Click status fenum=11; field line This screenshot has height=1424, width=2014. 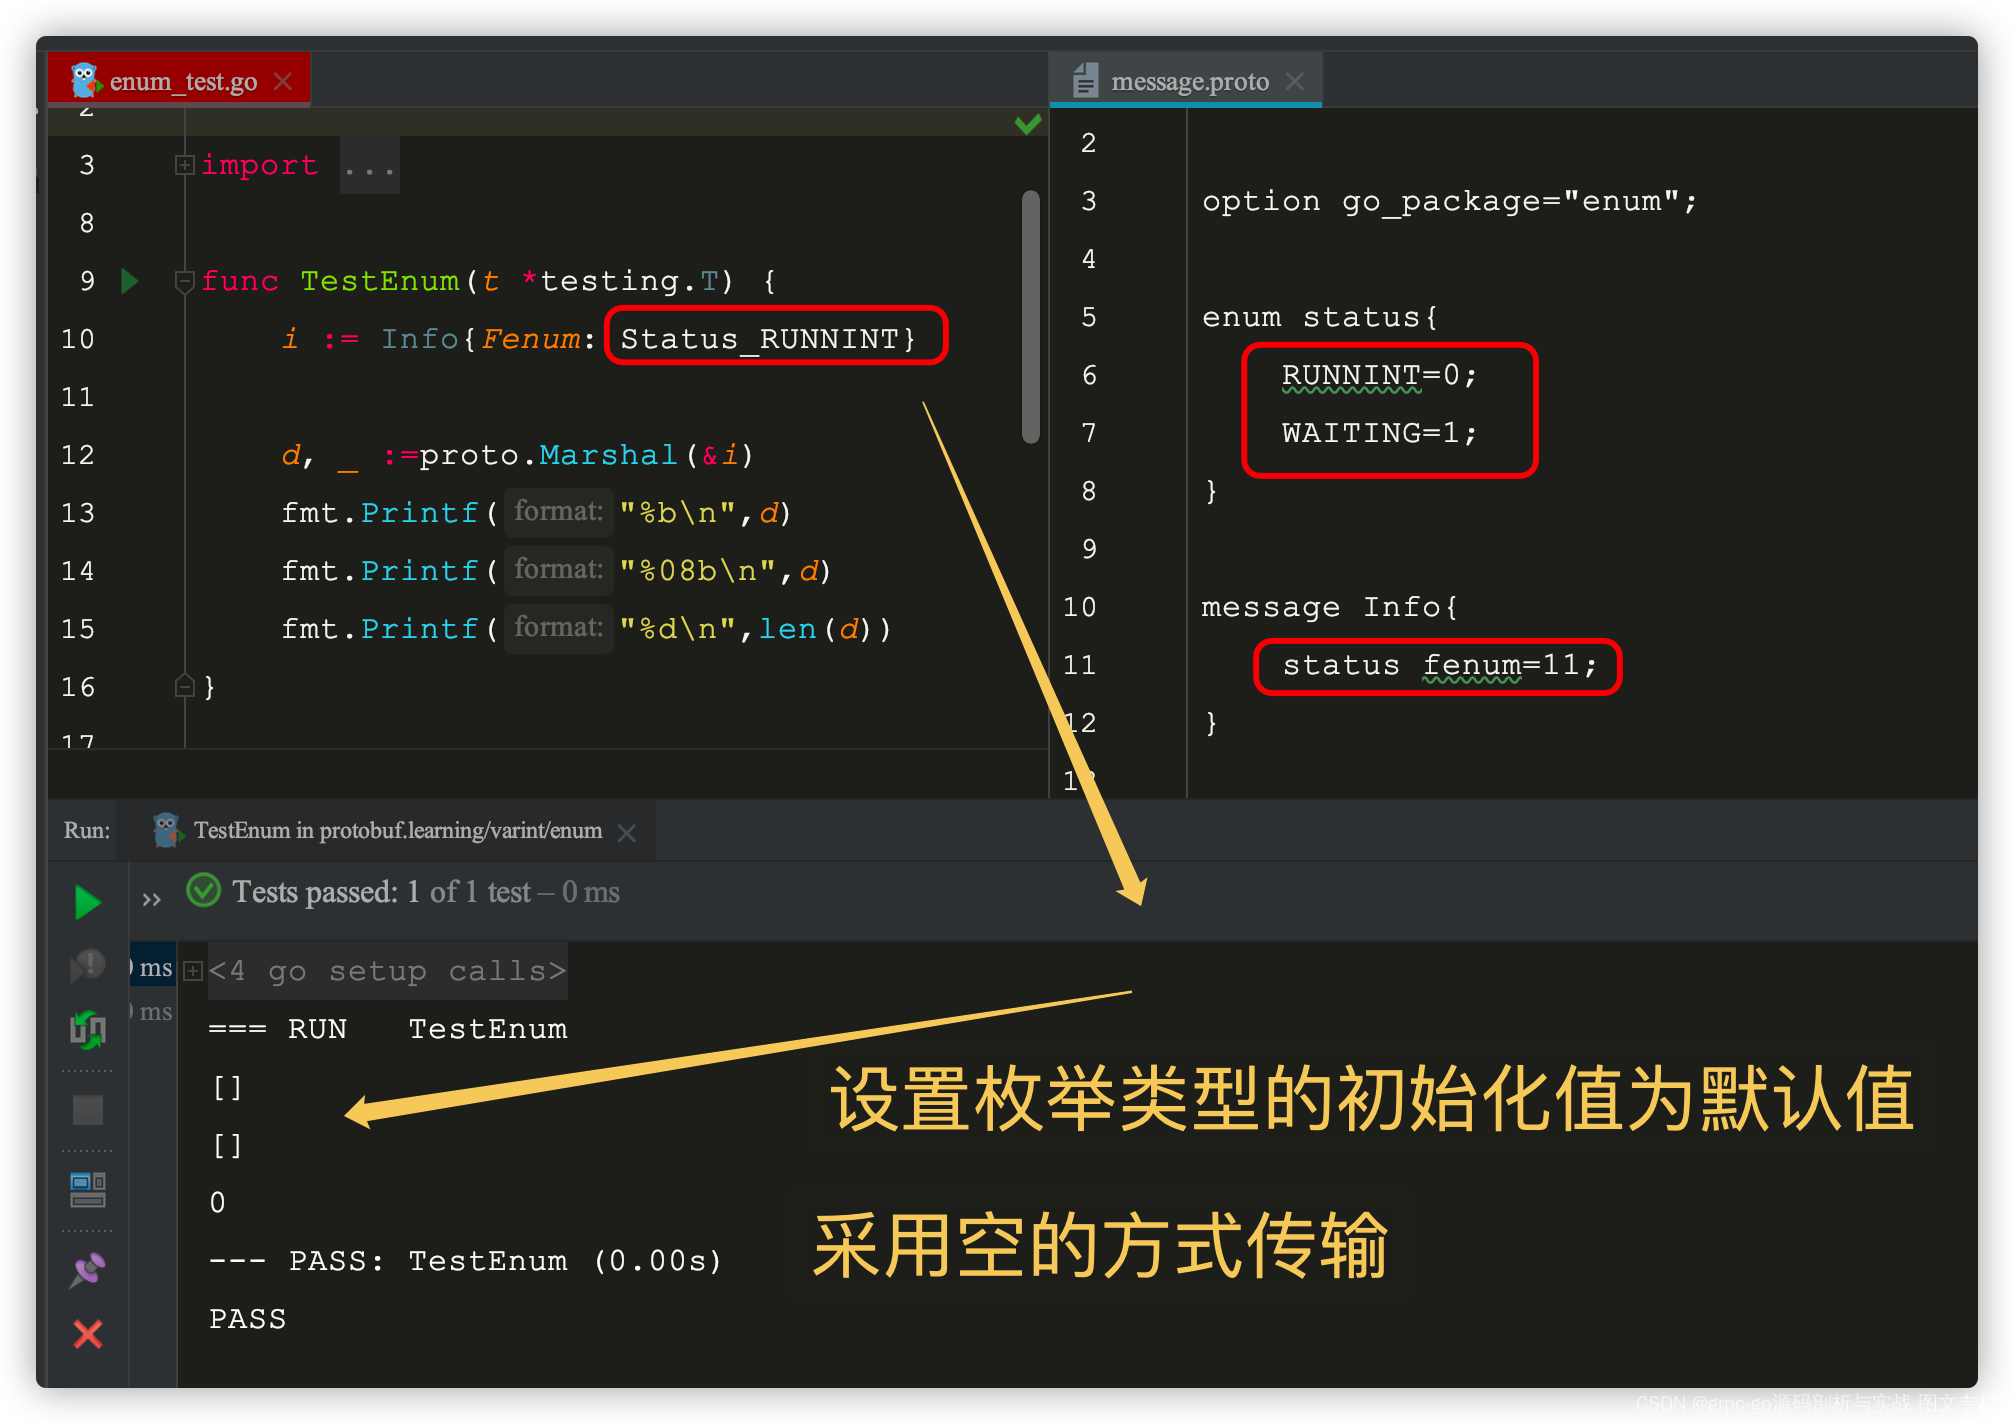click(1440, 665)
